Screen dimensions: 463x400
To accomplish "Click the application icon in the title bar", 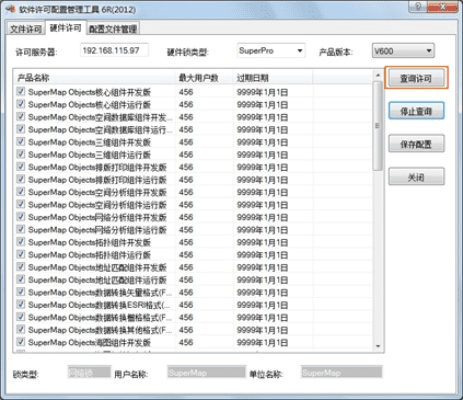I will pyautogui.click(x=10, y=9).
